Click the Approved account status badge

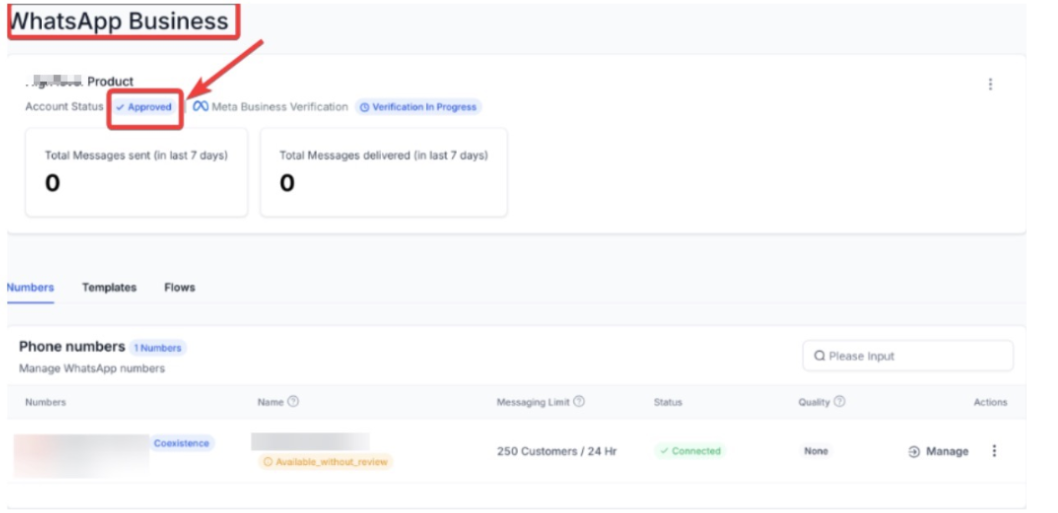coord(144,107)
